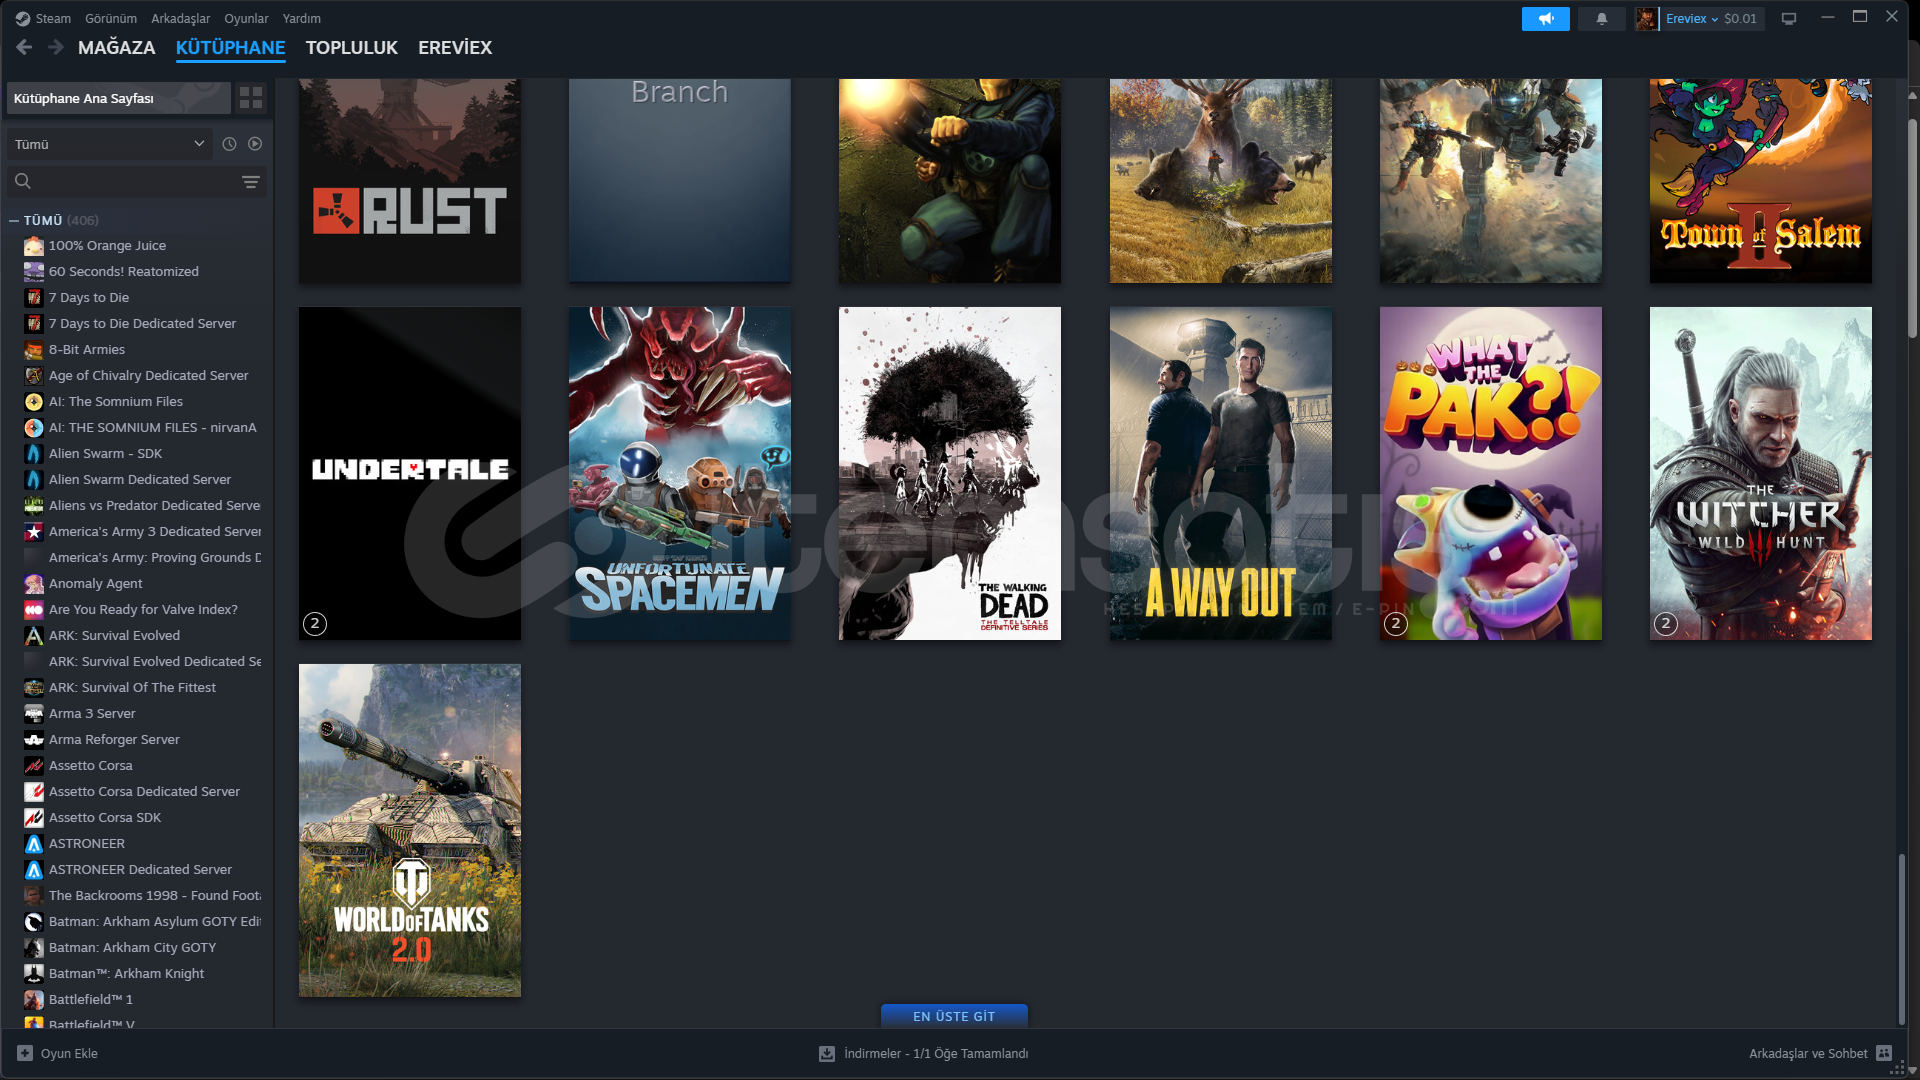Select the Undertale game cover

pyautogui.click(x=409, y=472)
